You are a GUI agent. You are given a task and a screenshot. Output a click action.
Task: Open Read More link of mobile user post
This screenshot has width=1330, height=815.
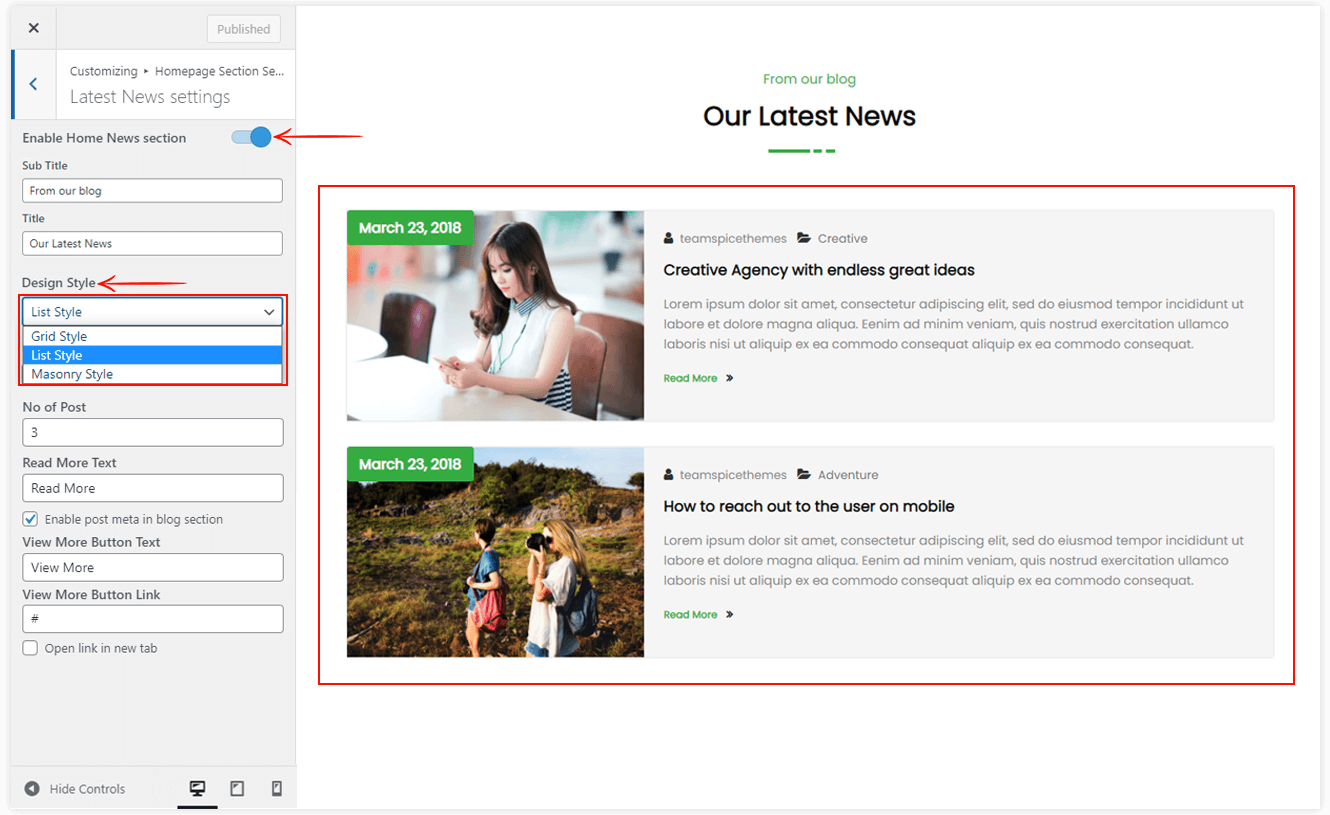tap(690, 614)
